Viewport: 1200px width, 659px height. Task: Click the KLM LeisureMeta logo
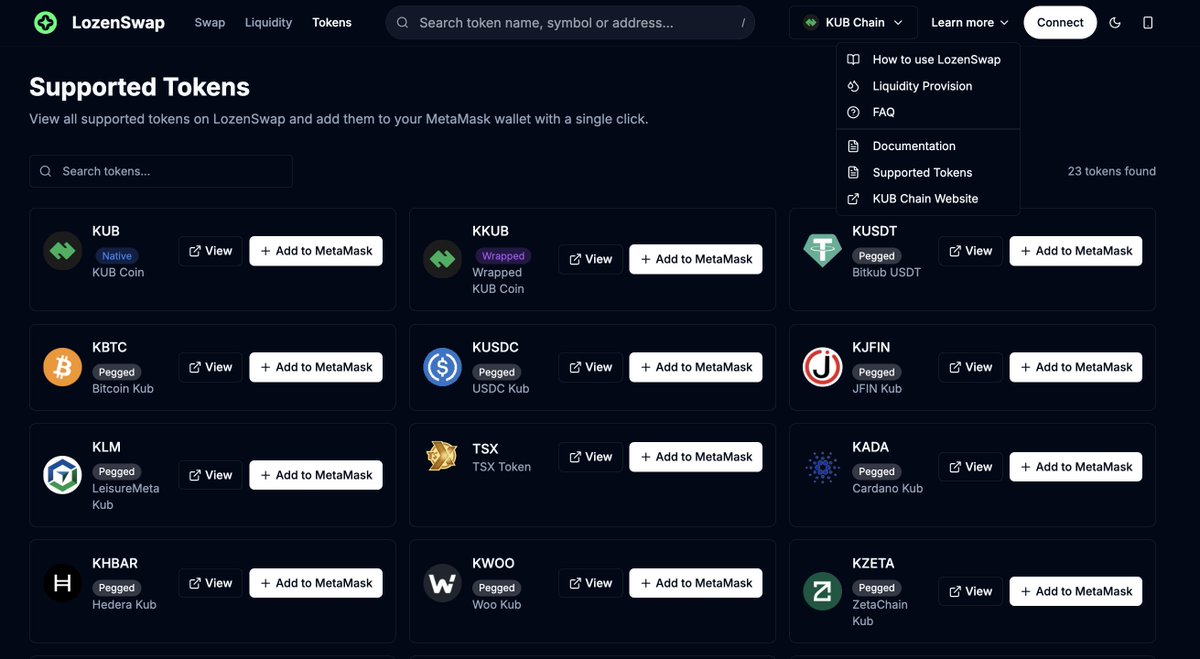coord(63,475)
